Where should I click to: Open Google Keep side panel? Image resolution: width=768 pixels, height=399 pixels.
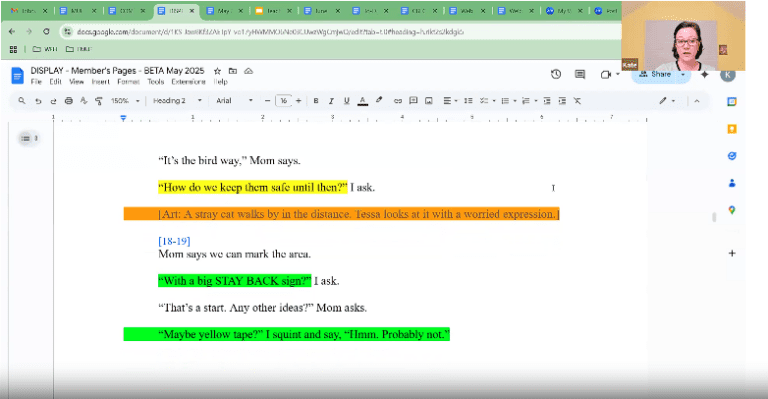[732, 129]
